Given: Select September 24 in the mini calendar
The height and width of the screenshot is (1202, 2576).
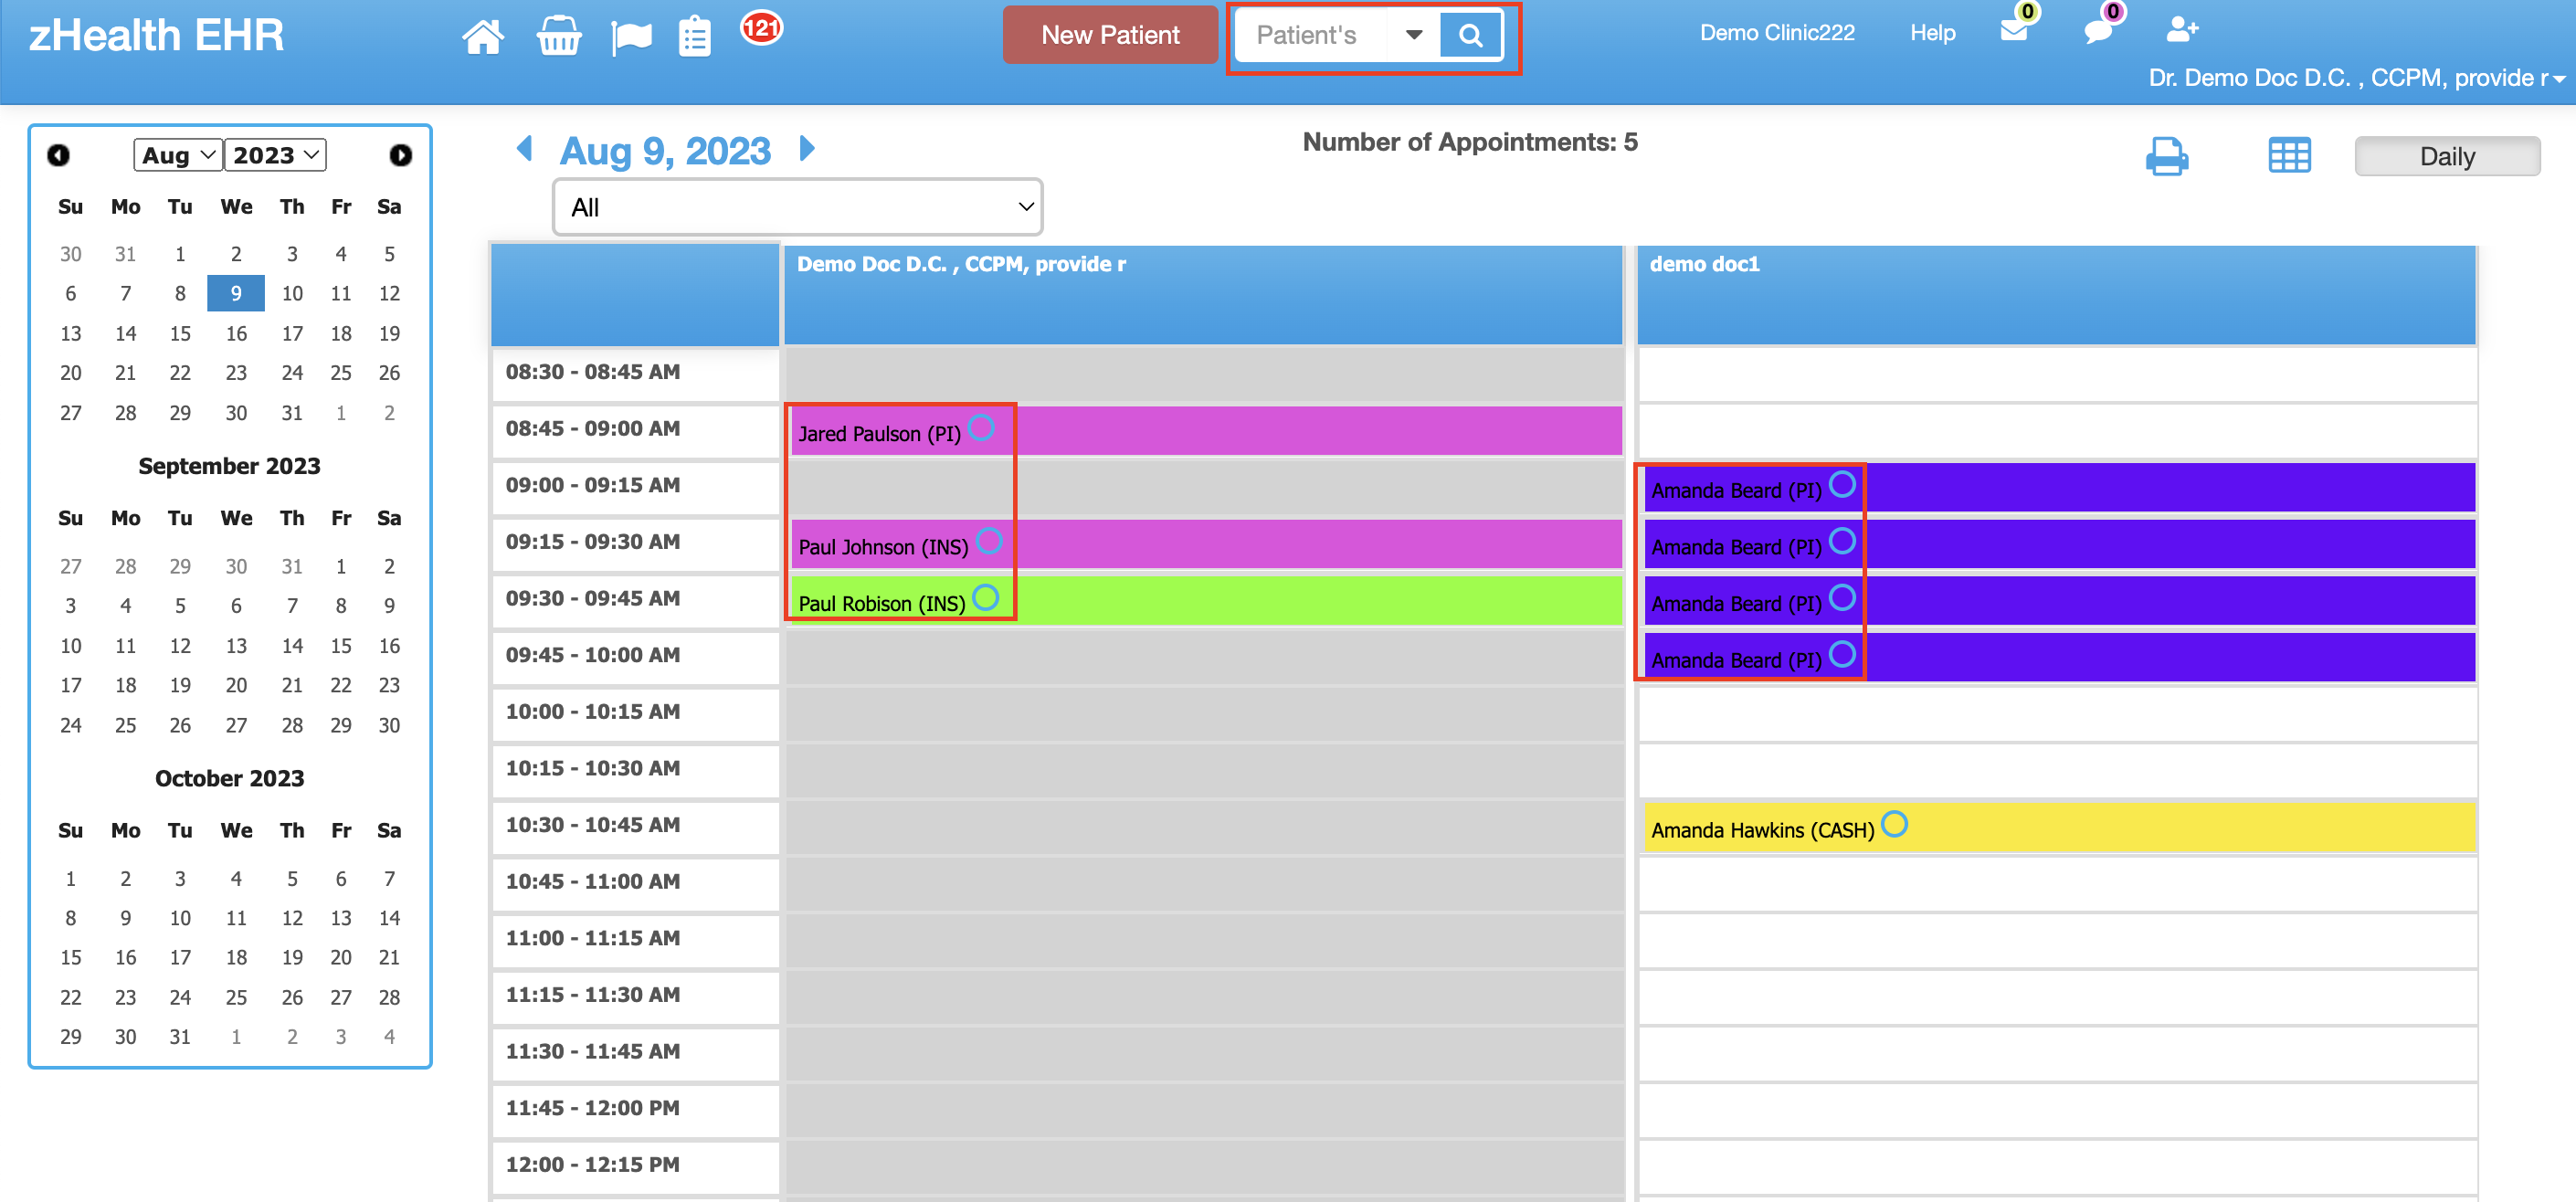Looking at the screenshot, I should pyautogui.click(x=70, y=725).
